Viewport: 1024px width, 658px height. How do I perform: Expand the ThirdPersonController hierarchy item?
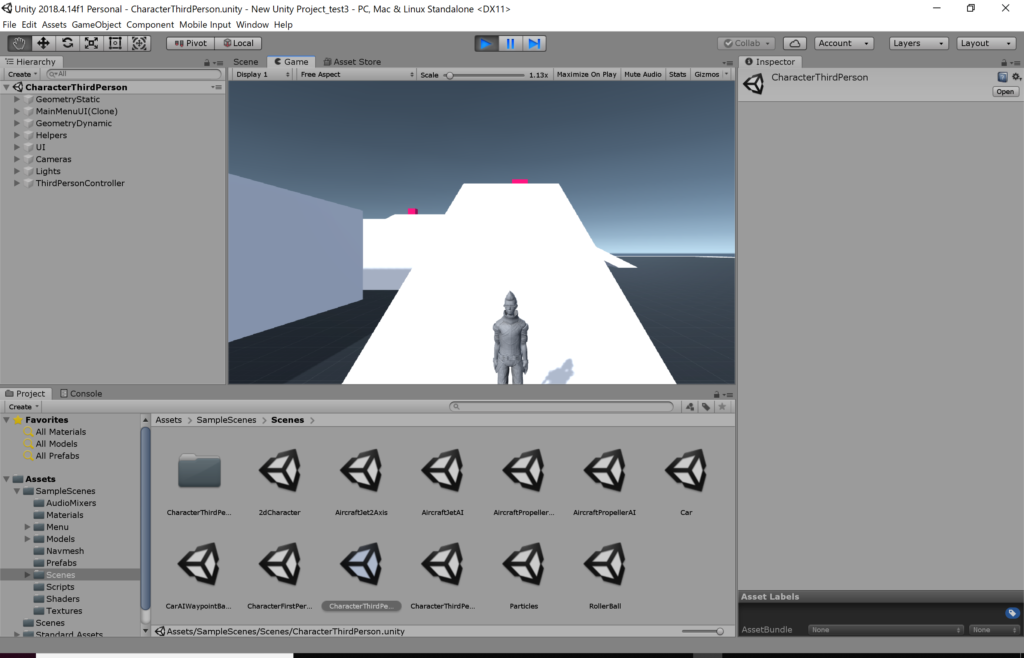pyautogui.click(x=17, y=183)
